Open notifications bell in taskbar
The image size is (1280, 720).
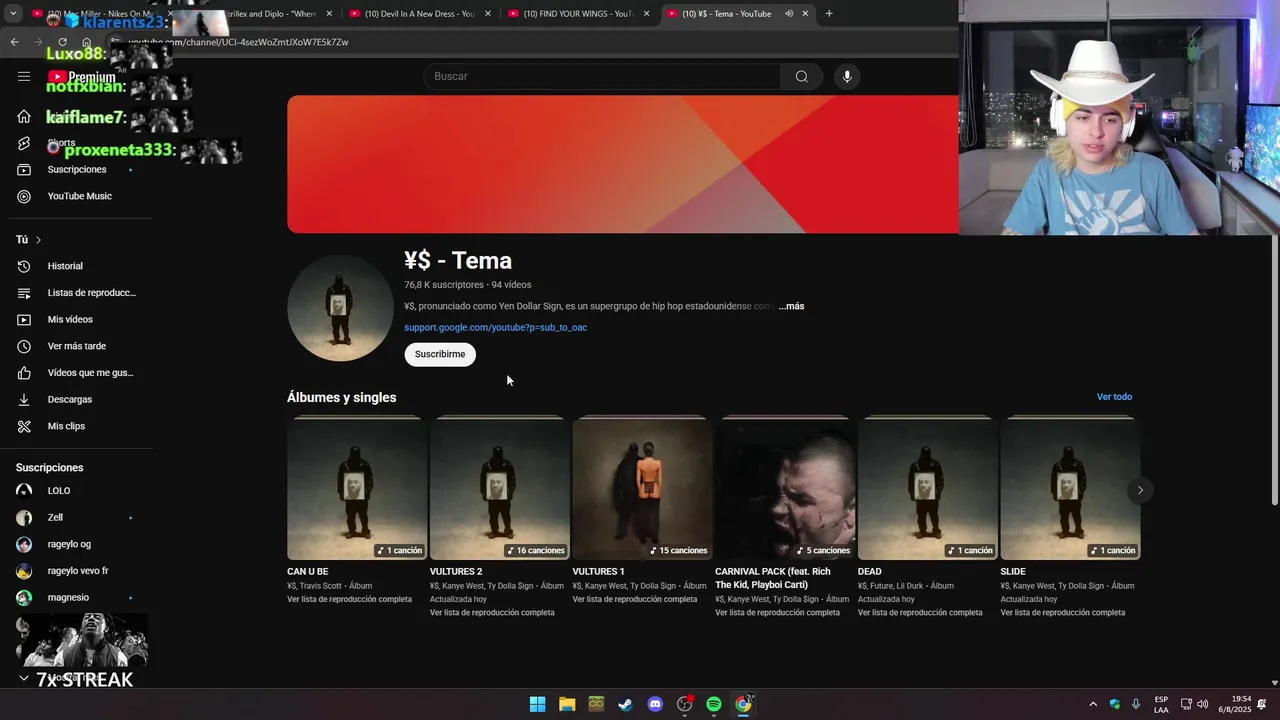click(1262, 704)
